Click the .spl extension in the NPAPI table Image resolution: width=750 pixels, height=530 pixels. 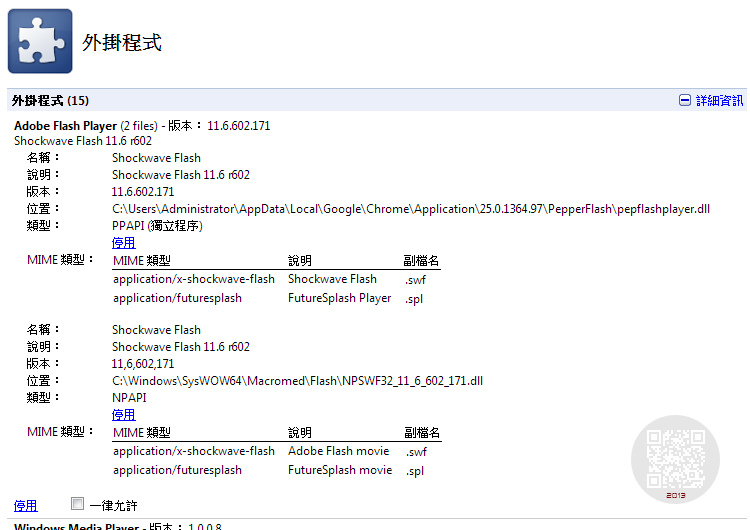click(x=415, y=471)
